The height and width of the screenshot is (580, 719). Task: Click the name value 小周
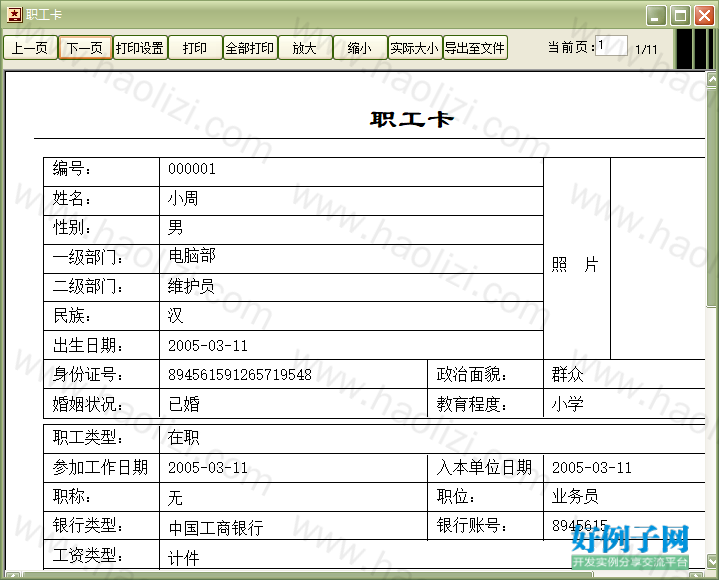click(183, 199)
